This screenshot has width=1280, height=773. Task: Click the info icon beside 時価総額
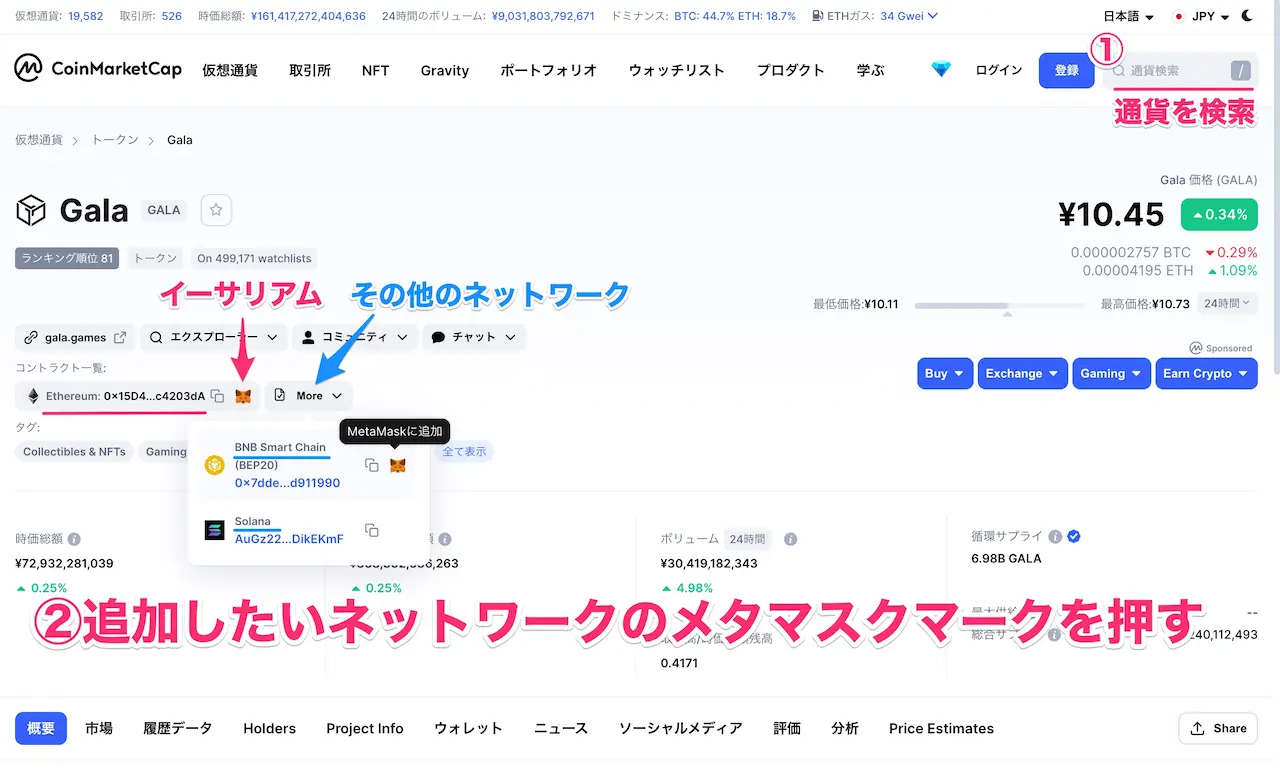click(x=75, y=539)
